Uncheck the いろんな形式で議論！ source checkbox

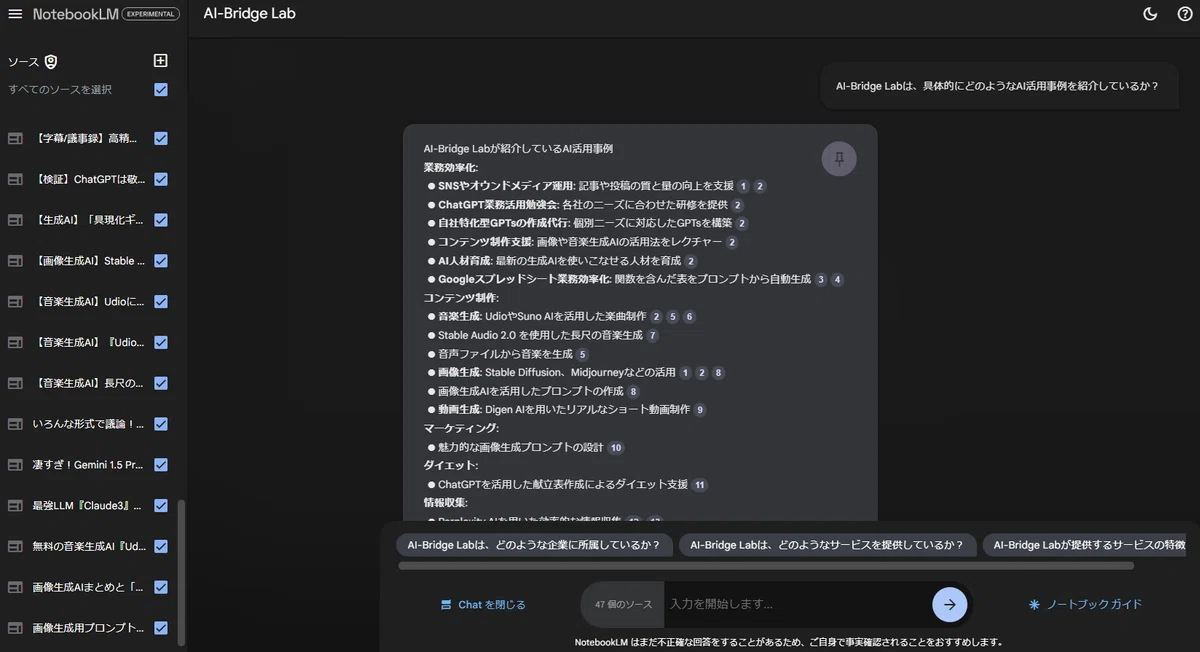161,424
